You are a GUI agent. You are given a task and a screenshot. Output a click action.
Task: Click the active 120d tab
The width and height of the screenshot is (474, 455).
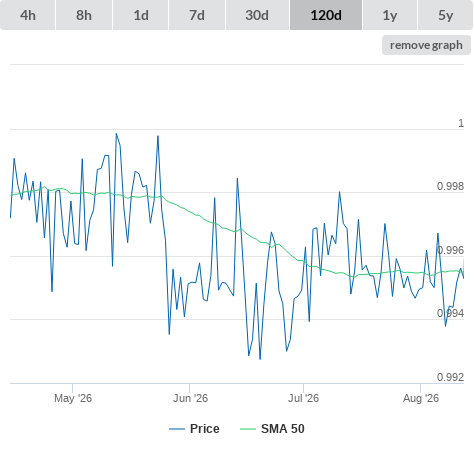click(x=326, y=15)
